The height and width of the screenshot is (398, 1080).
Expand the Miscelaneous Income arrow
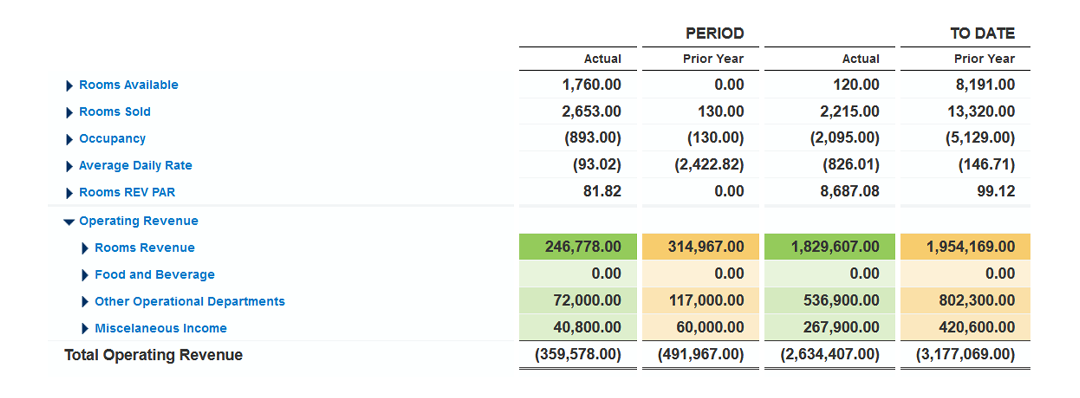pos(85,328)
